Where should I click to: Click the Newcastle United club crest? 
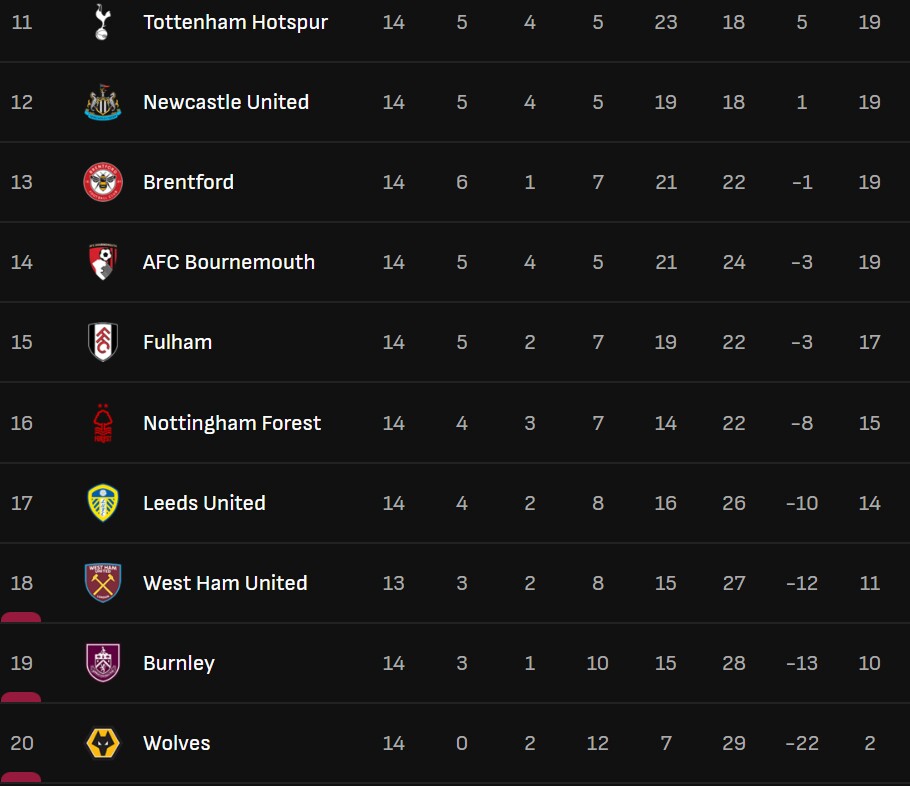tap(102, 102)
